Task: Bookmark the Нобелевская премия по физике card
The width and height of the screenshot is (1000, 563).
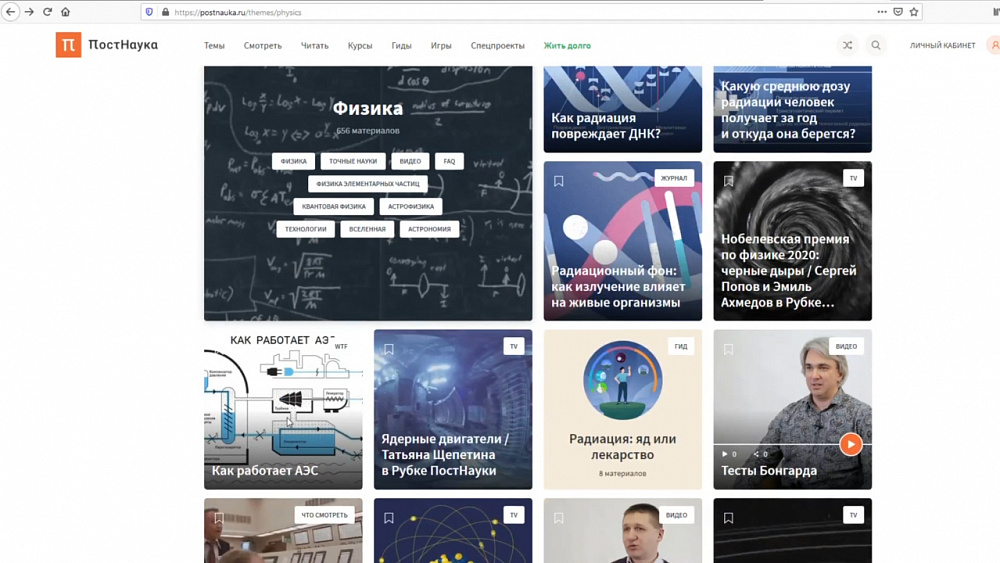Action: 728,182
